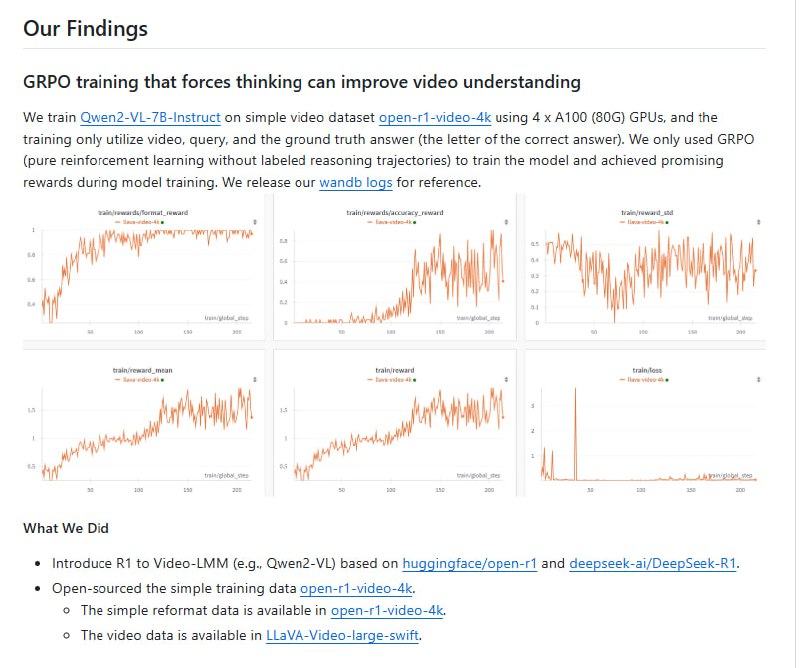The image size is (800, 668).
Task: Visit the deepseek-ai/DeepSeek-R1 link
Action: 653,563
